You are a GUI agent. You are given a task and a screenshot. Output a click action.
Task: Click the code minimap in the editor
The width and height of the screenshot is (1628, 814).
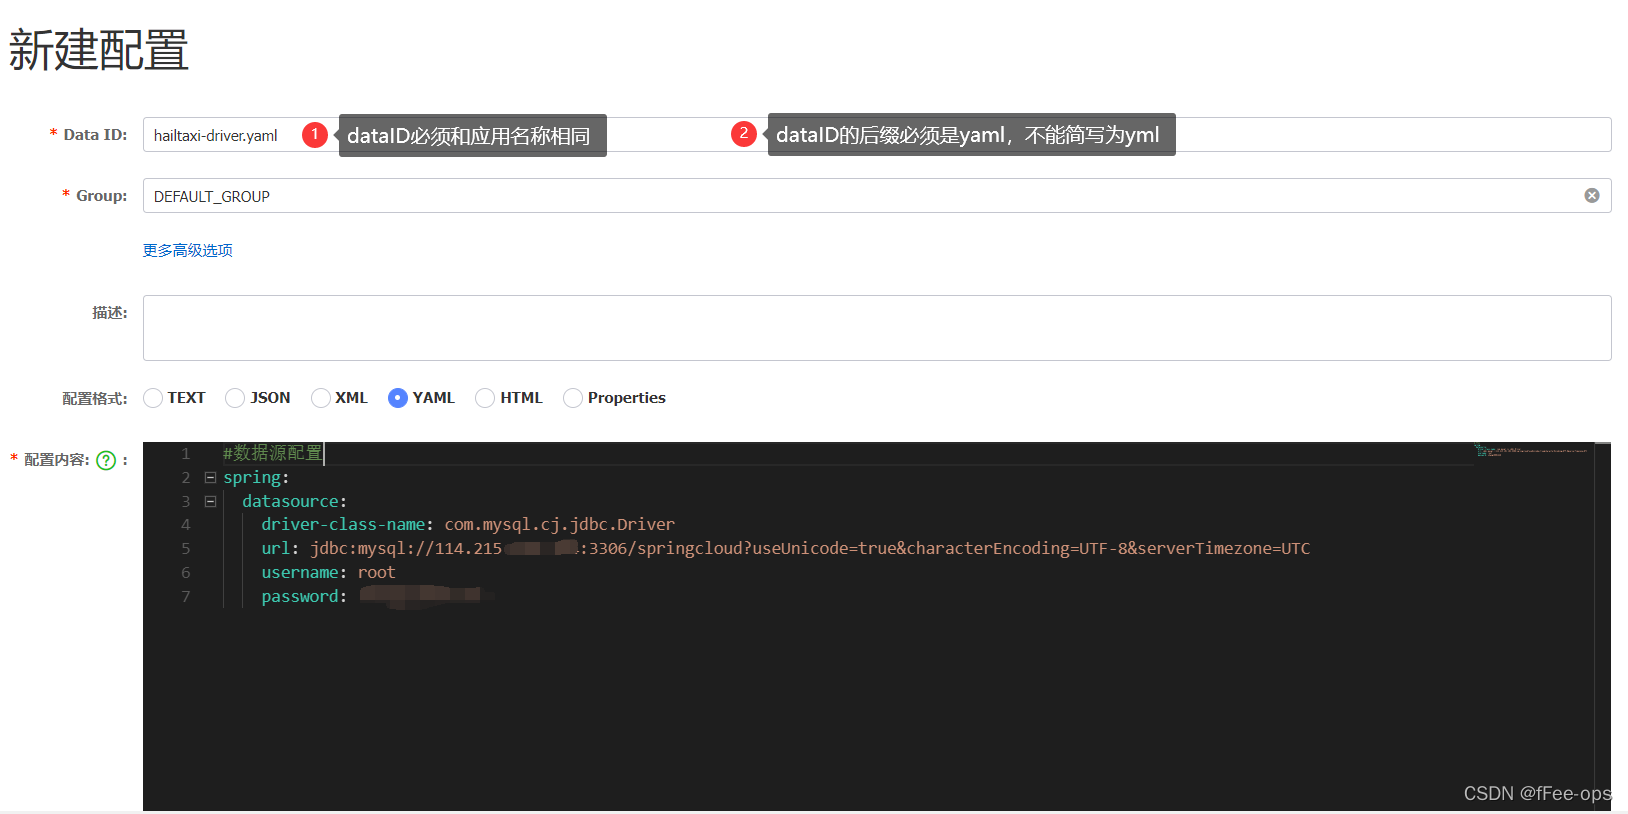1531,451
